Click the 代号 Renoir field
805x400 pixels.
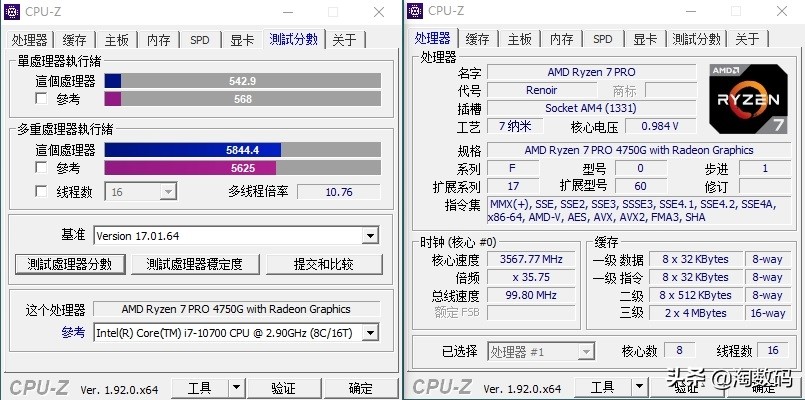[x=542, y=90]
